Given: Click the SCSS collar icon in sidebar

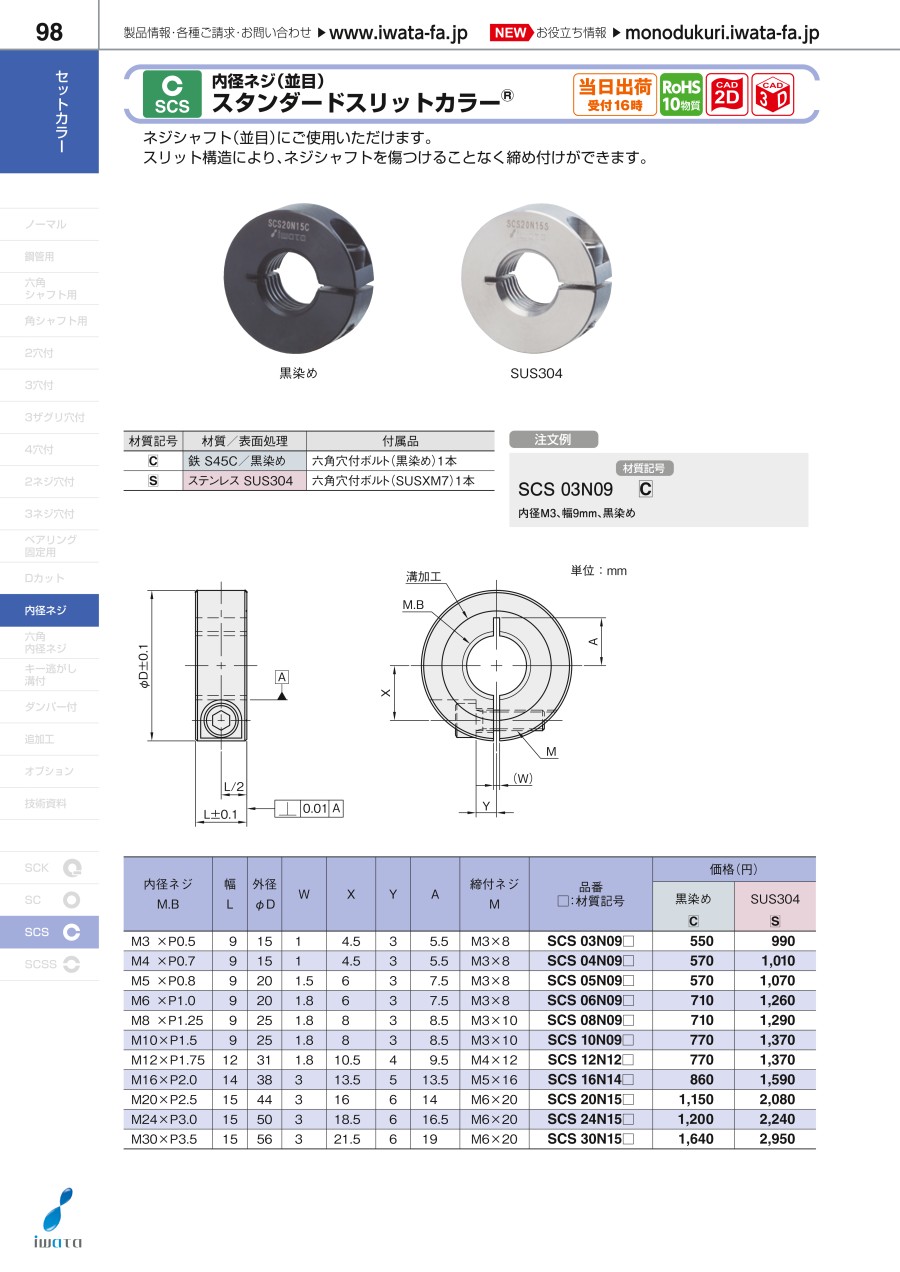Looking at the screenshot, I should pyautogui.click(x=72, y=964).
